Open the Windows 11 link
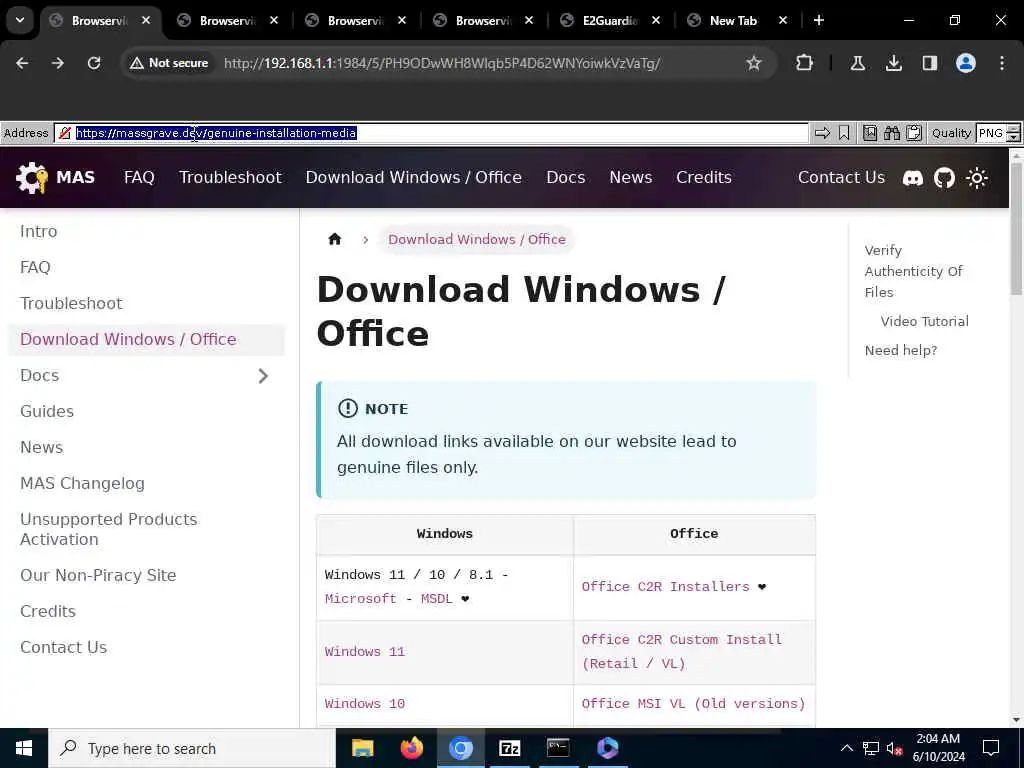 364,652
